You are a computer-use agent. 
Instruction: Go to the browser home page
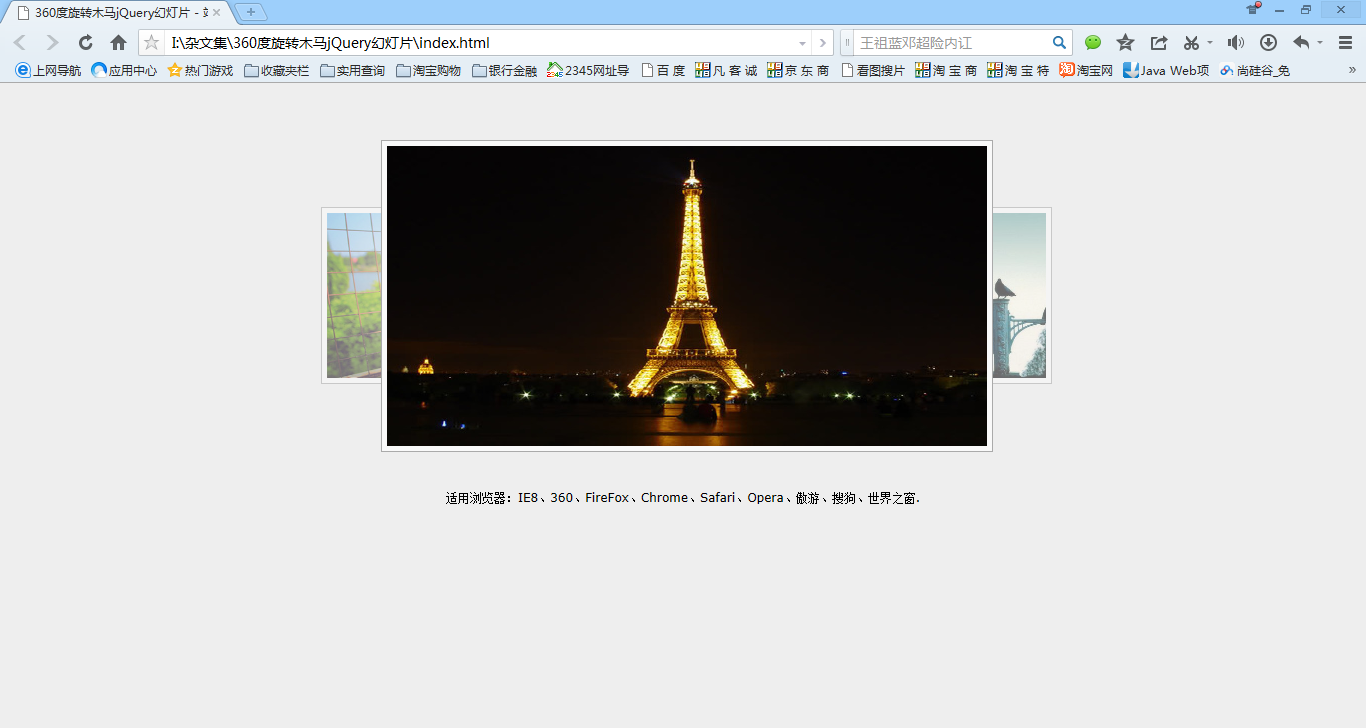click(x=118, y=43)
